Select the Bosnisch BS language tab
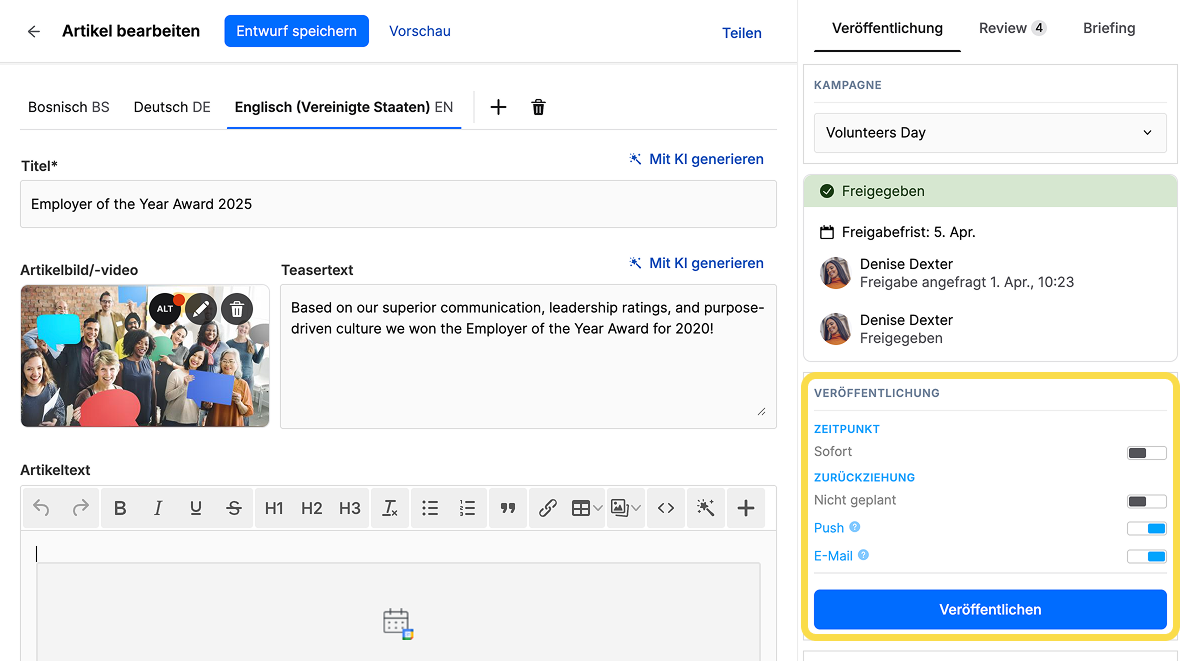 point(68,108)
